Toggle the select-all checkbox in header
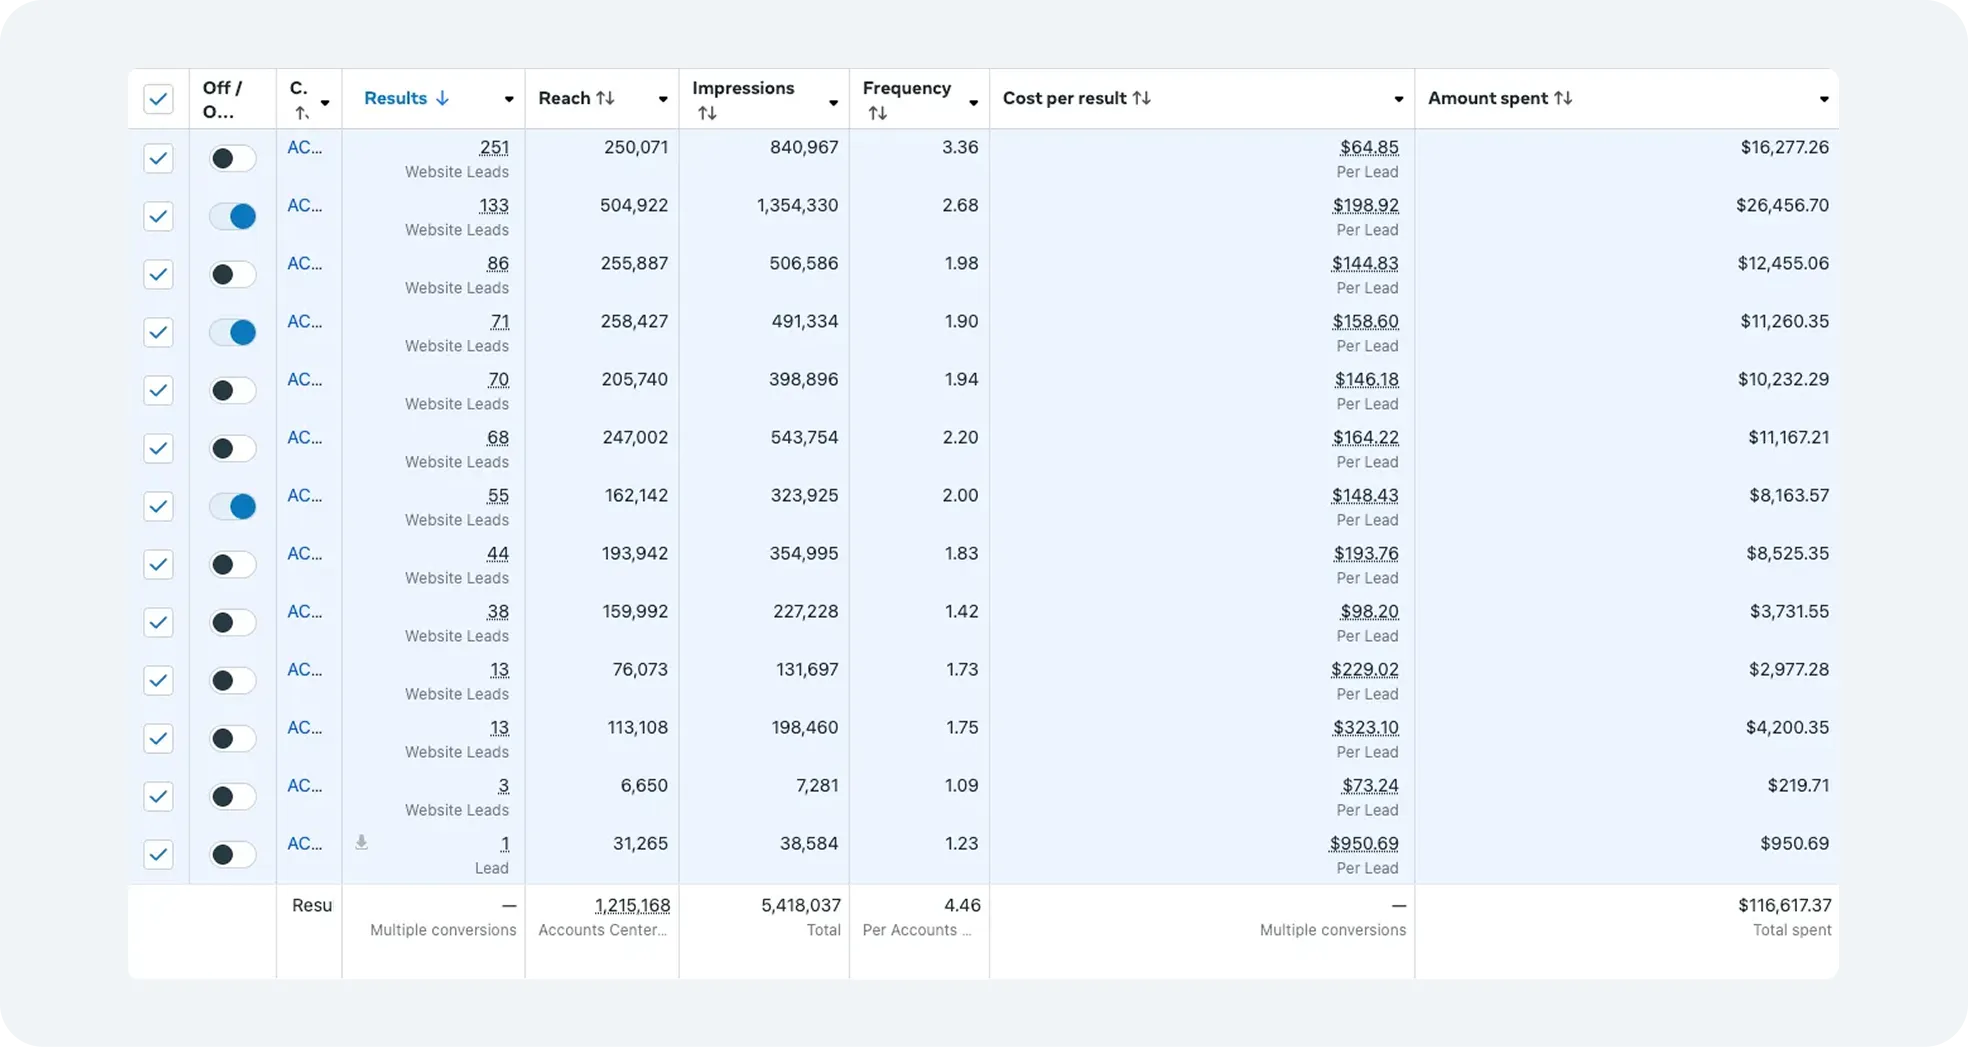The height and width of the screenshot is (1047, 1968). point(158,98)
